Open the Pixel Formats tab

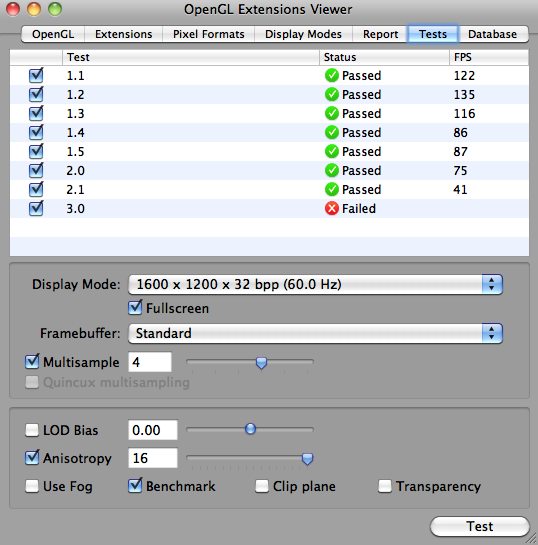(209, 34)
